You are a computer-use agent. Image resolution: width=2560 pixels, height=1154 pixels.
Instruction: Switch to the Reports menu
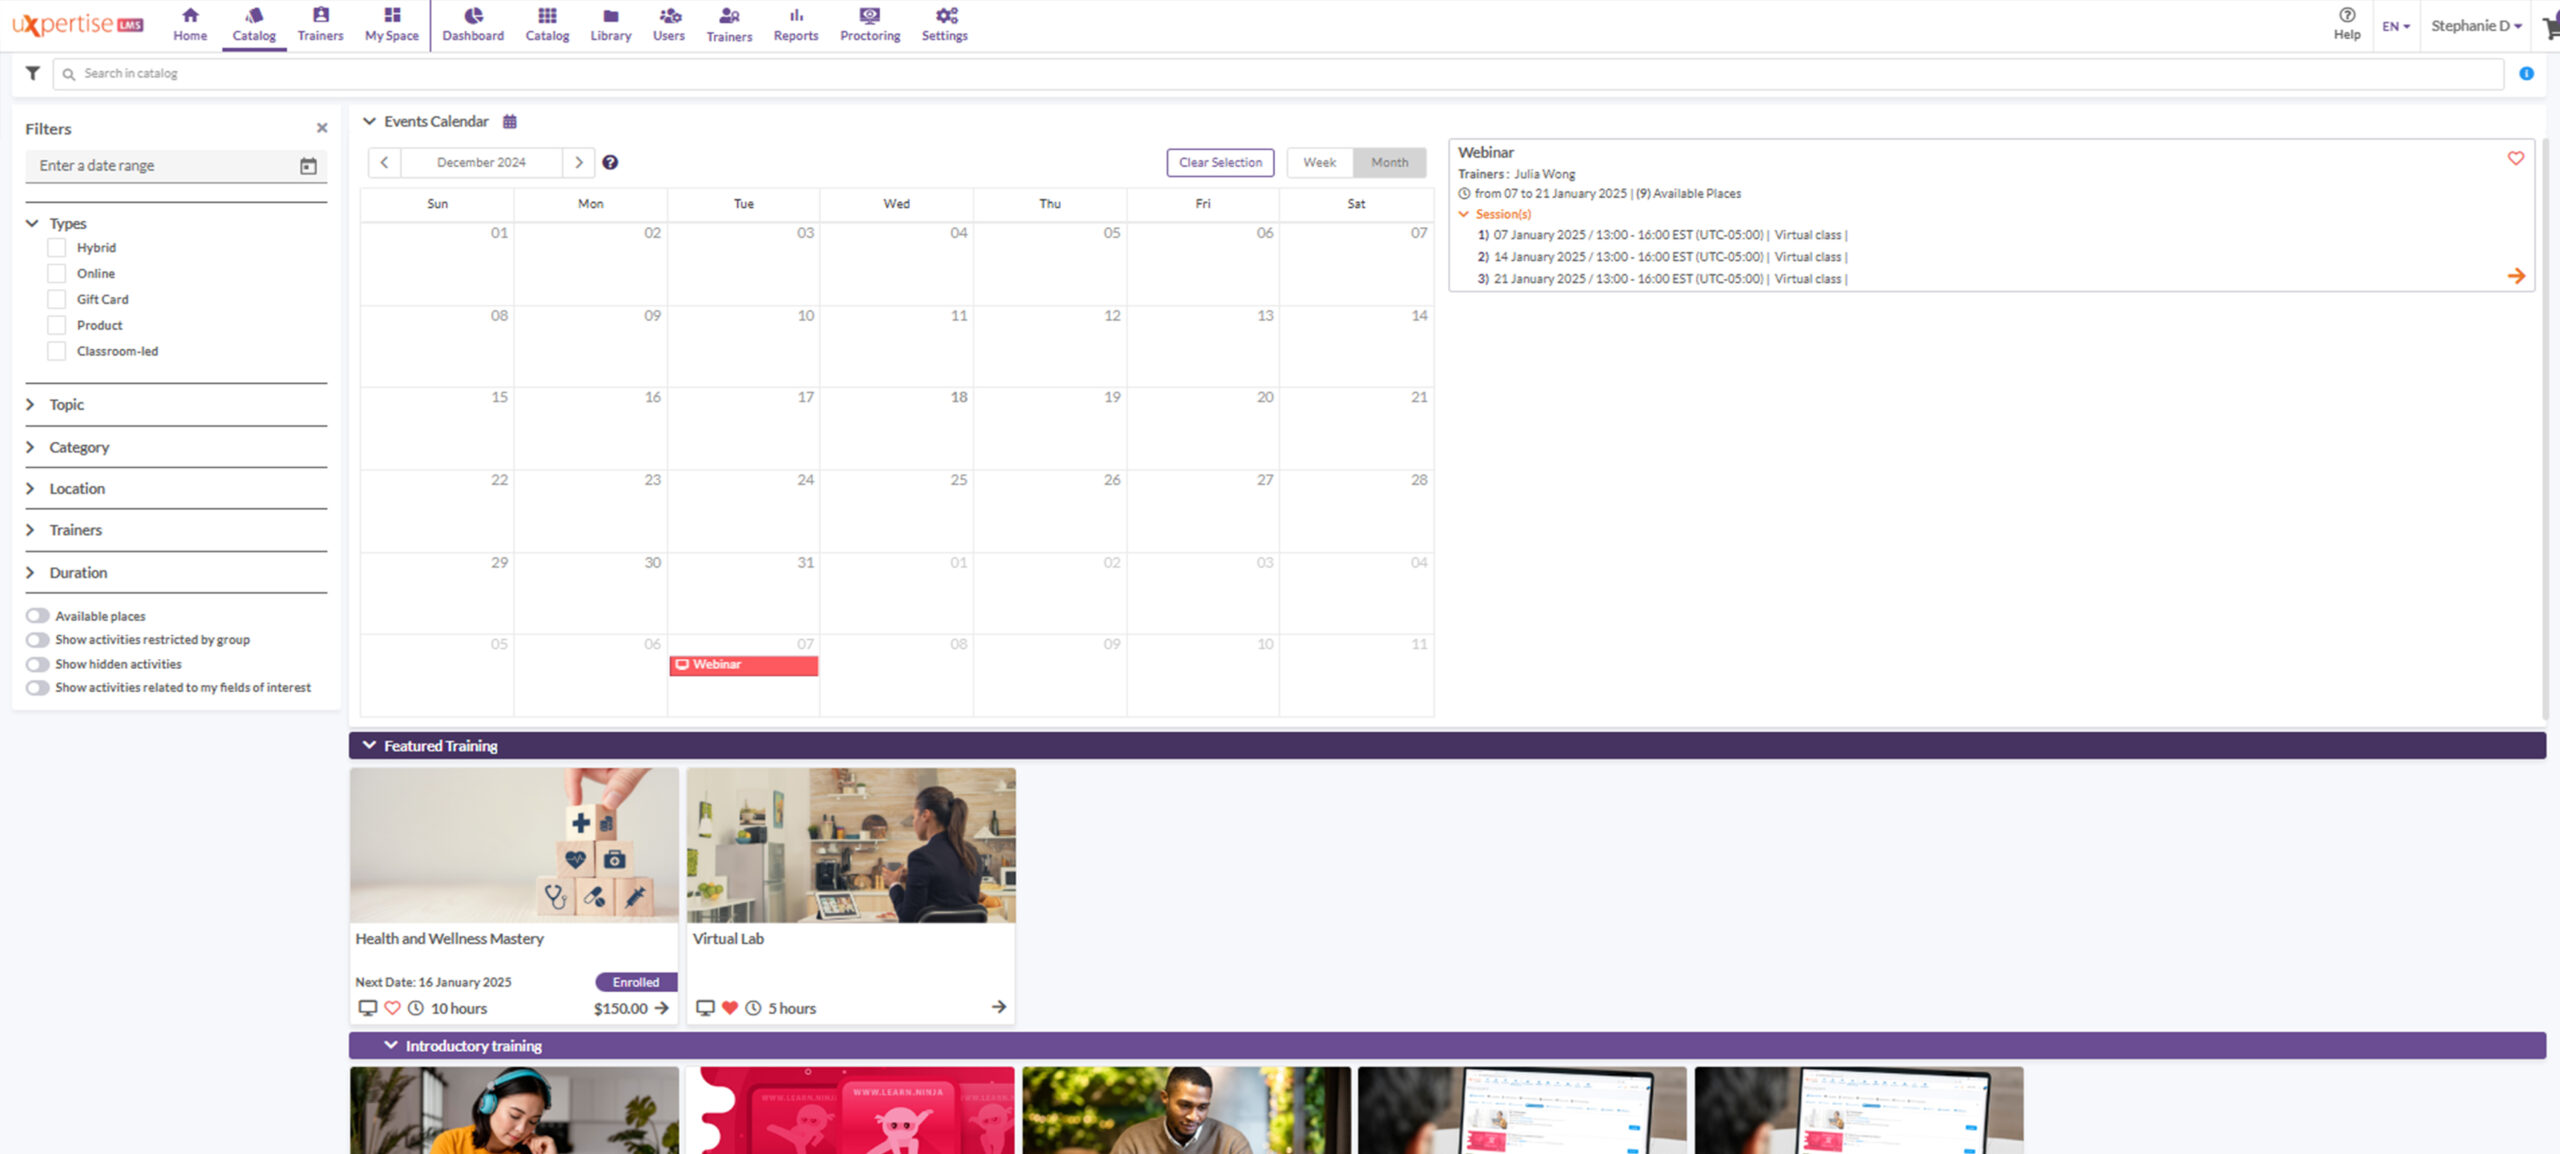[795, 24]
